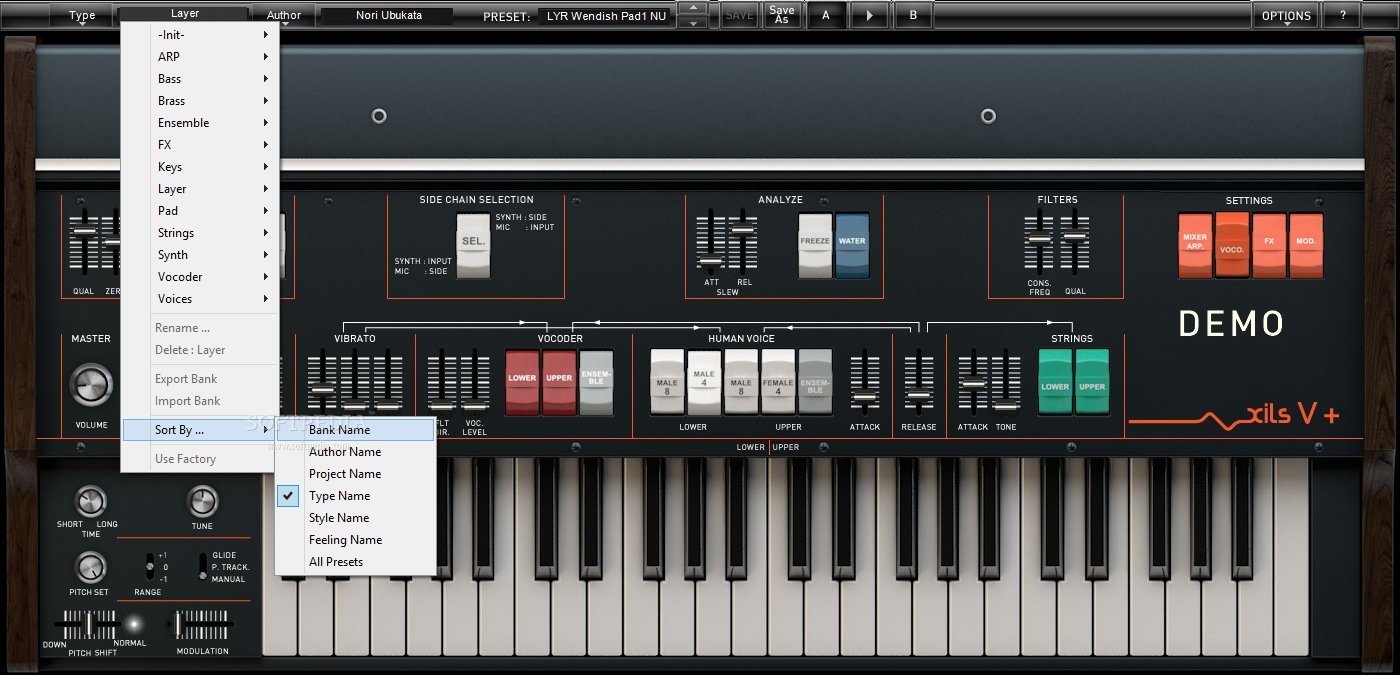Screen dimensions: 1400x675
Task: Copy A to B with arrow button
Action: tap(869, 16)
